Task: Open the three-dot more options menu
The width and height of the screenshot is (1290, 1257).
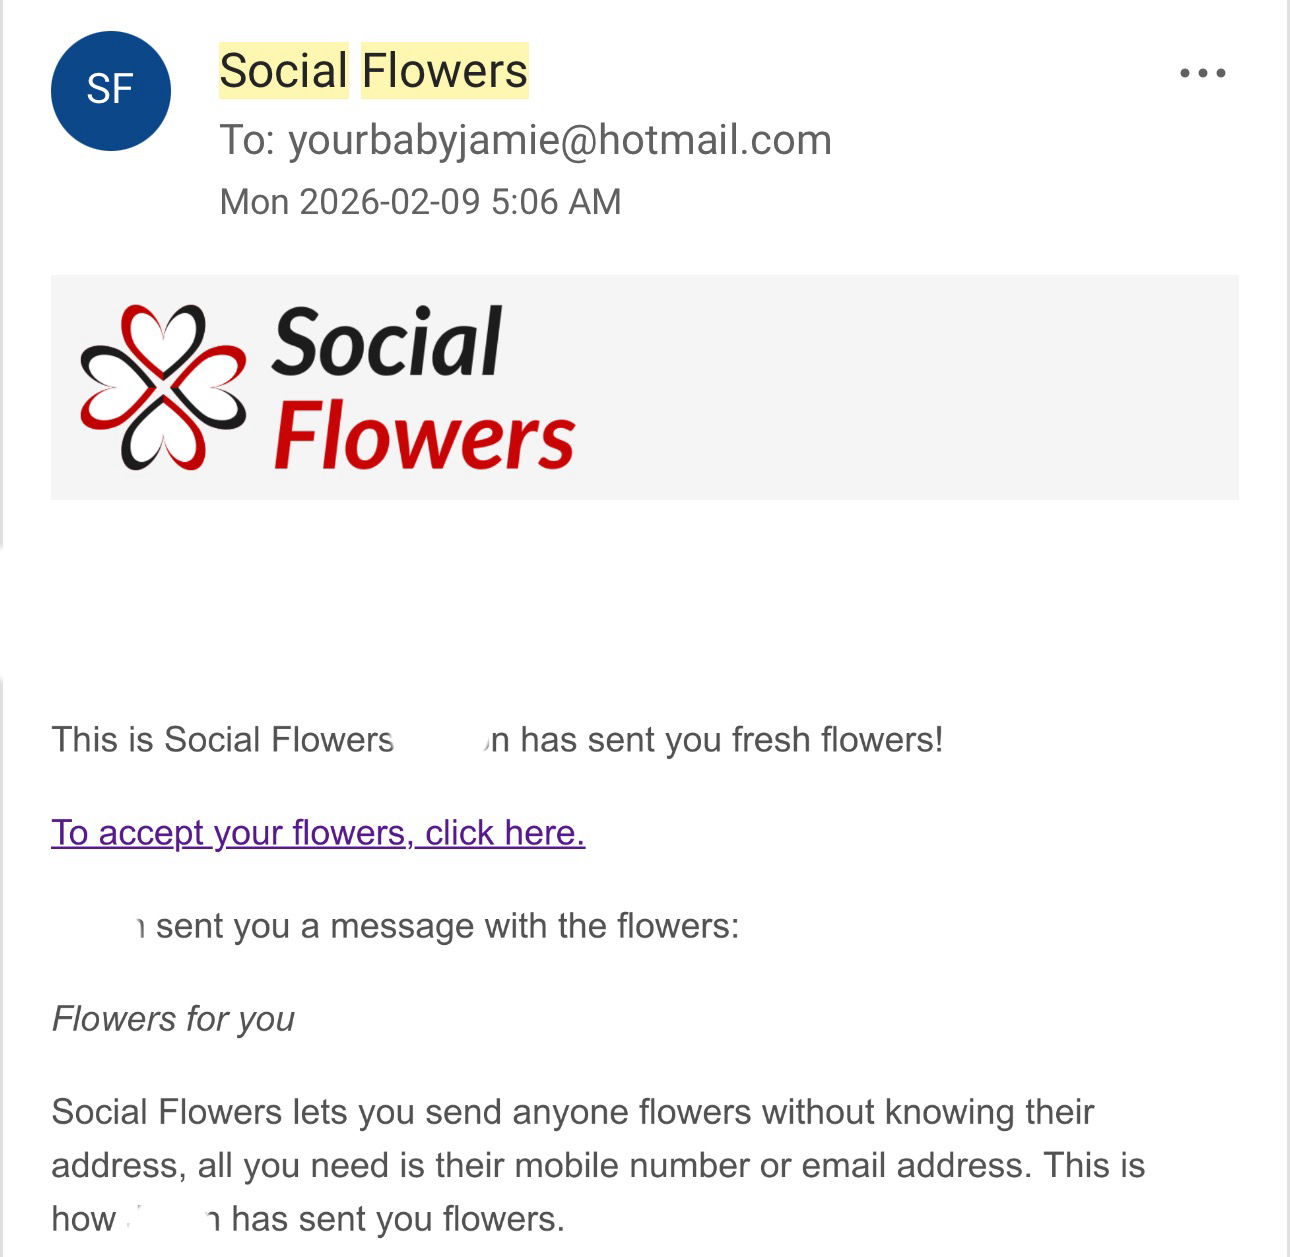Action: coord(1202,73)
